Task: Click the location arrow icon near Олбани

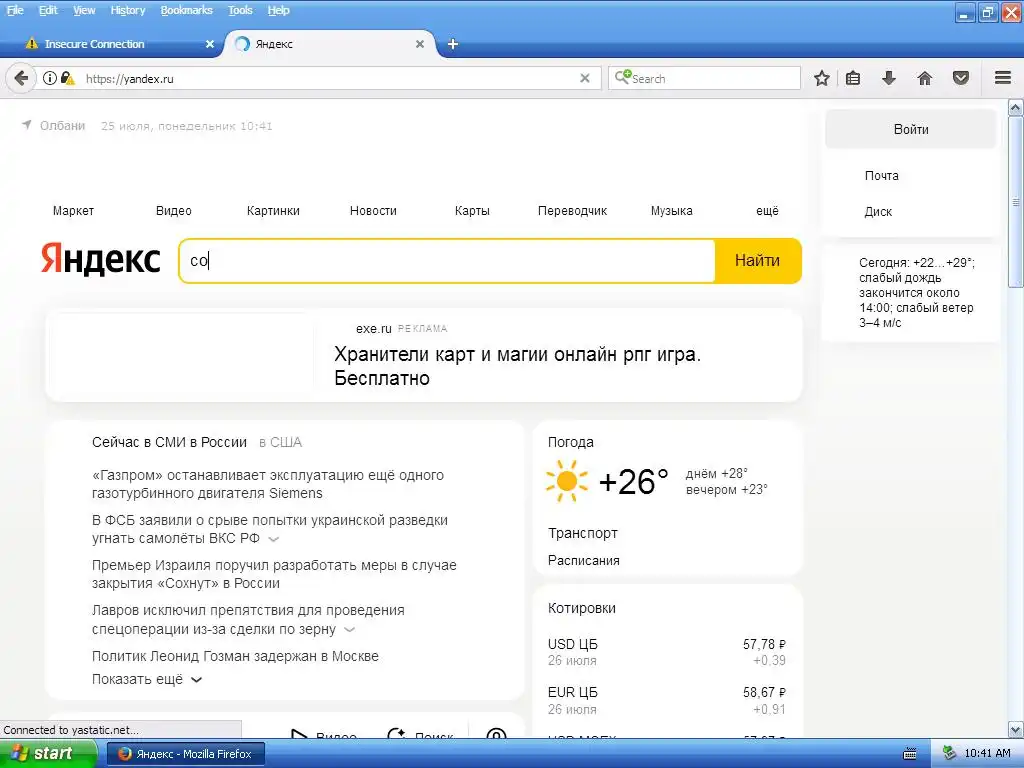Action: pyautogui.click(x=27, y=124)
